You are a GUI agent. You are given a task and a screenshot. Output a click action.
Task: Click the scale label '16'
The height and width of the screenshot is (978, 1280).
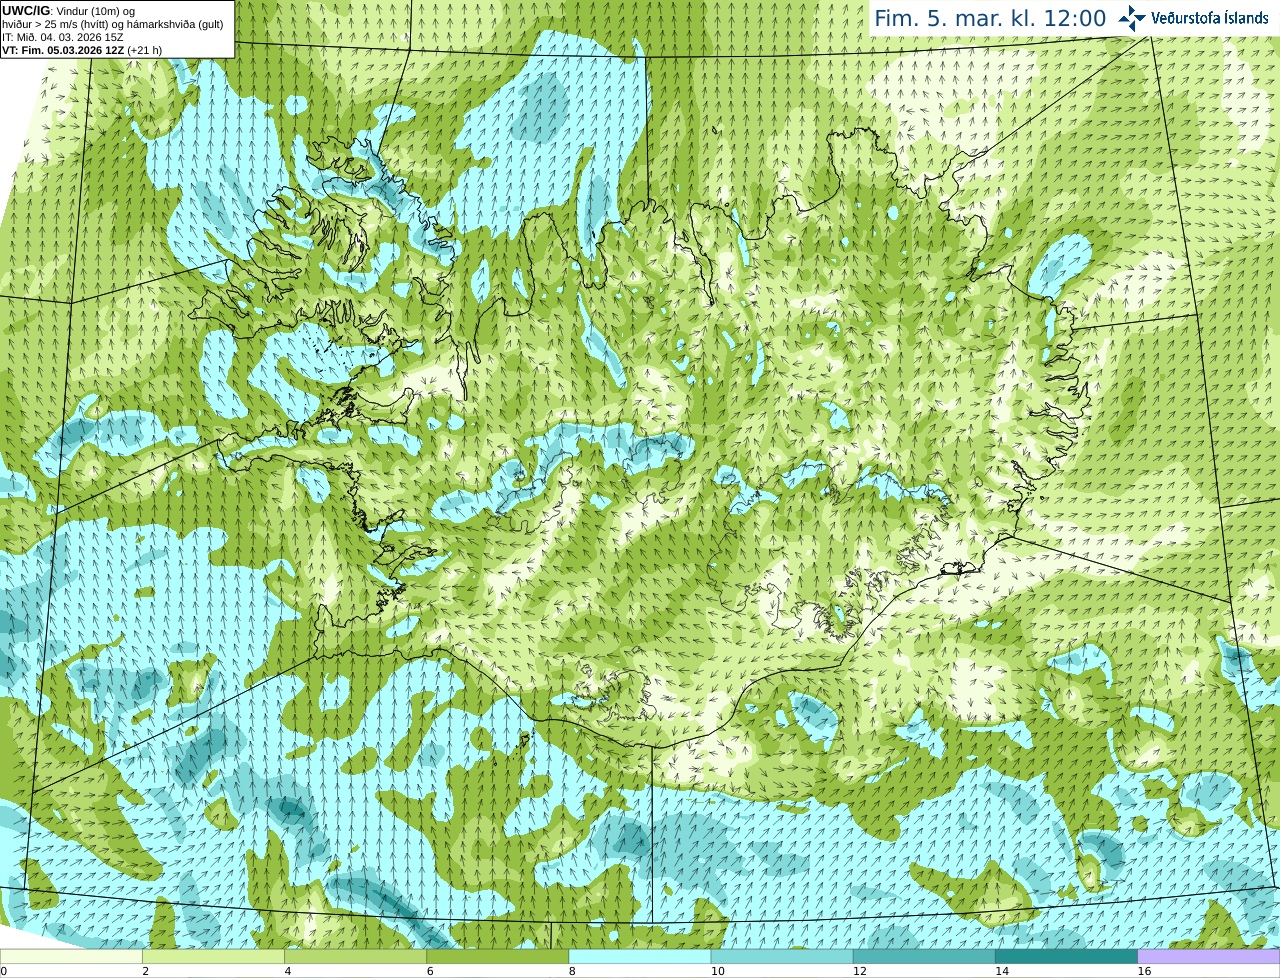1144,971
